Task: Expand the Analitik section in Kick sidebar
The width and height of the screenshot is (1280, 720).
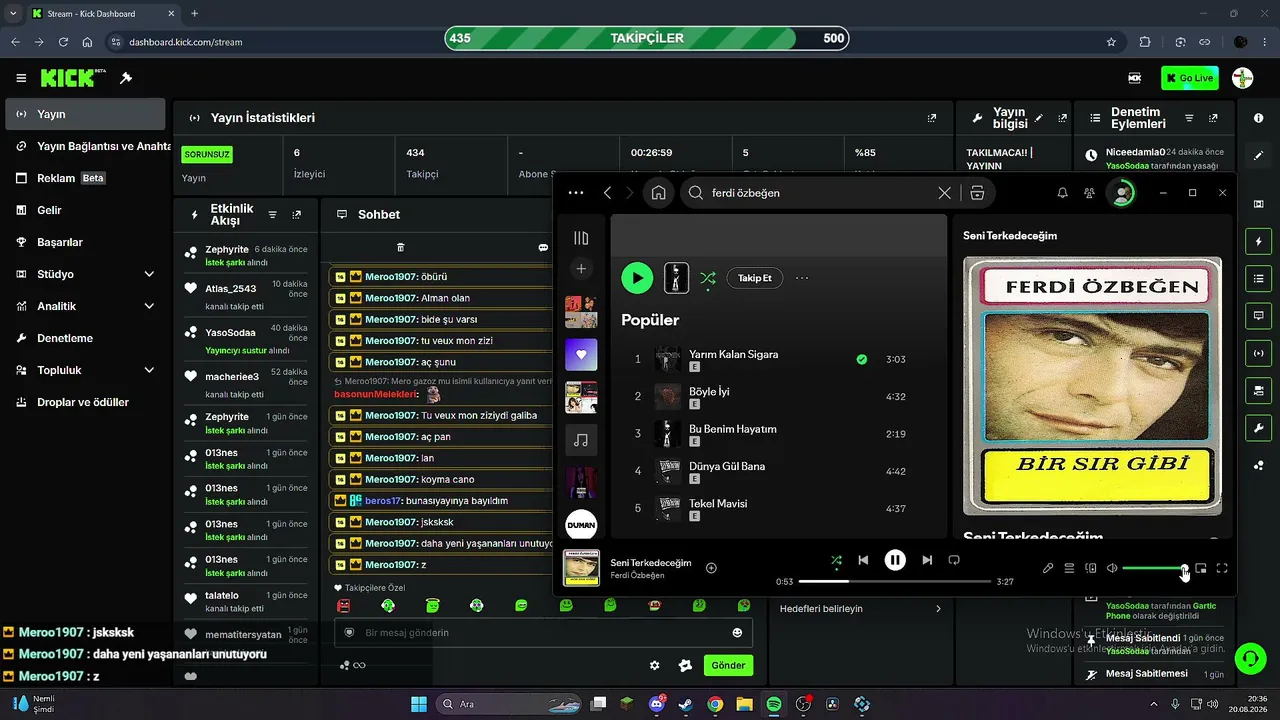Action: point(149,306)
